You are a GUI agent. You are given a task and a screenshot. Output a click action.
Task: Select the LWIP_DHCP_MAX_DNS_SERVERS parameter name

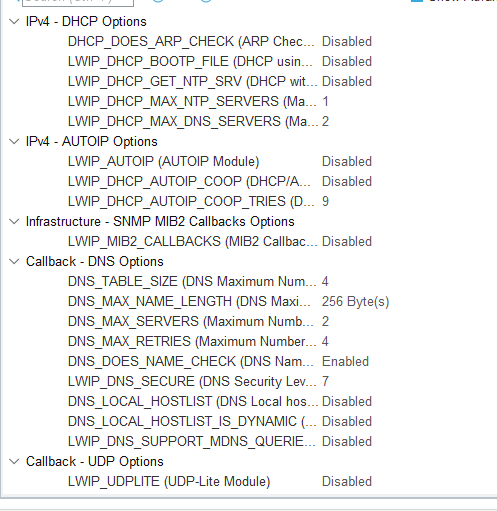193,122
